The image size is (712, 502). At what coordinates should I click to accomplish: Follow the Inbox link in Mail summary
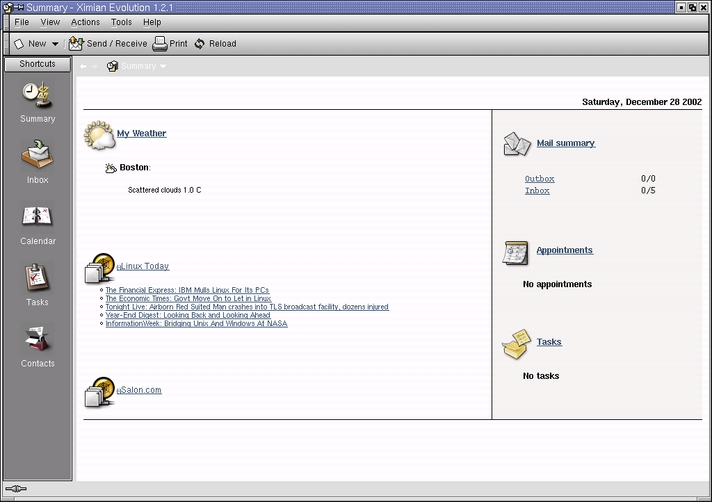[537, 191]
